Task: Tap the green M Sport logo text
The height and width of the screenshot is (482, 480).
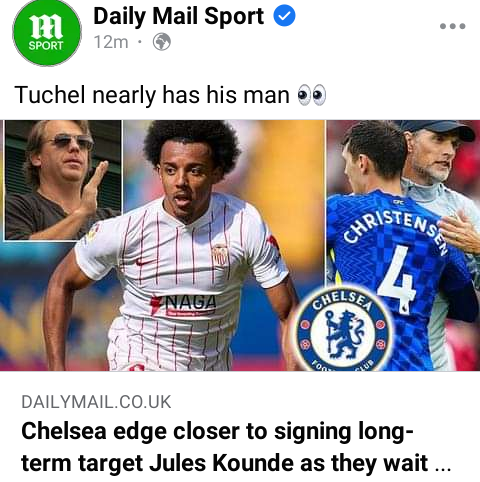Action: pyautogui.click(x=46, y=33)
